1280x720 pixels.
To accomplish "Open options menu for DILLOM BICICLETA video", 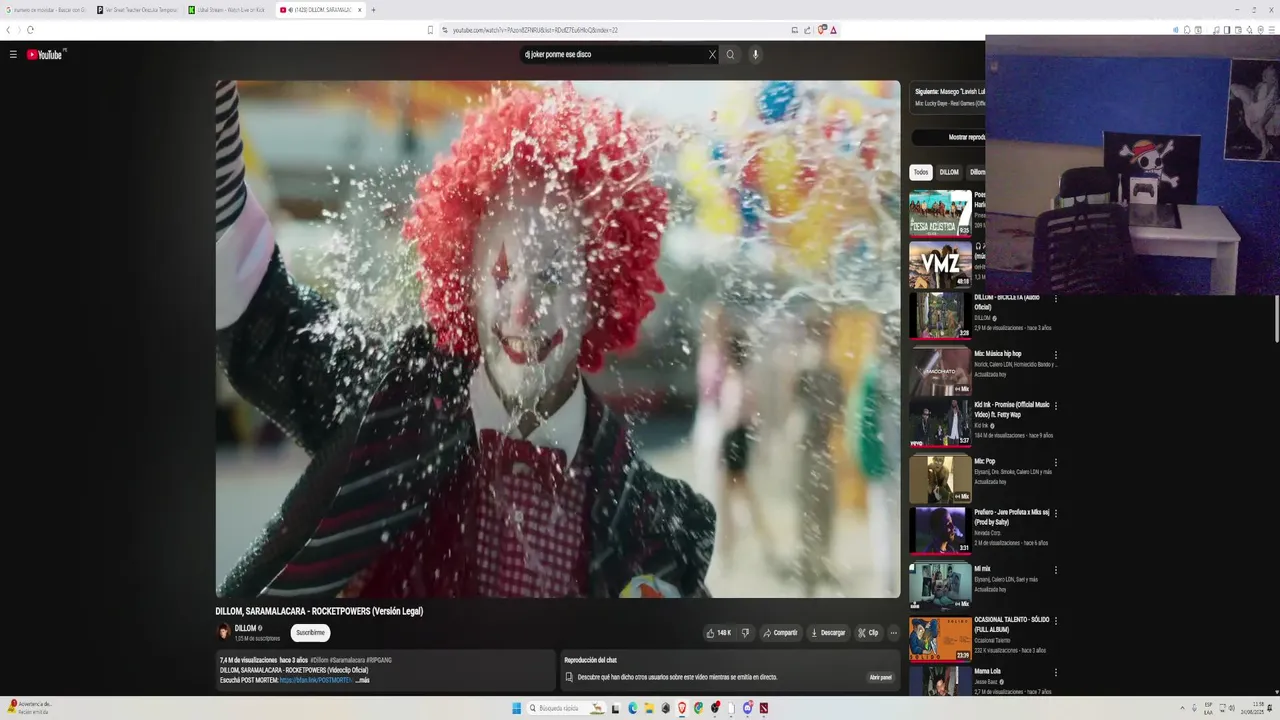I will point(1055,298).
